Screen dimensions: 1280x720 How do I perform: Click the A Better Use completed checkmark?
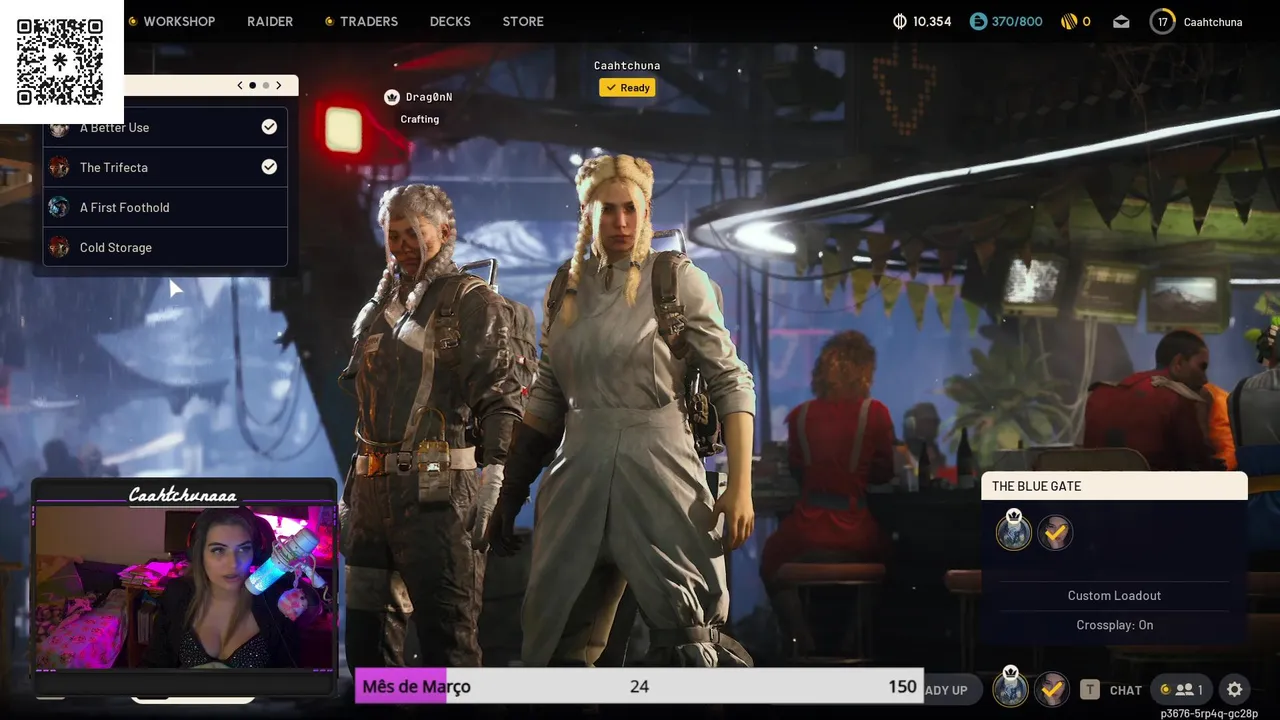(269, 127)
